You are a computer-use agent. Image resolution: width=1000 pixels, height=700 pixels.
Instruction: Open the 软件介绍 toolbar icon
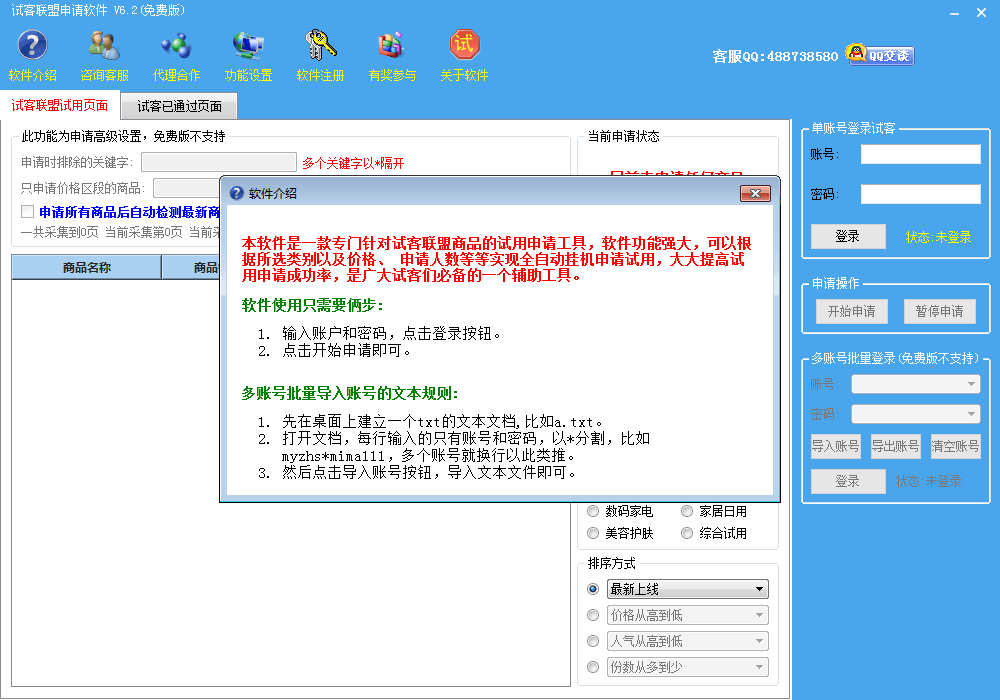pyautogui.click(x=32, y=46)
